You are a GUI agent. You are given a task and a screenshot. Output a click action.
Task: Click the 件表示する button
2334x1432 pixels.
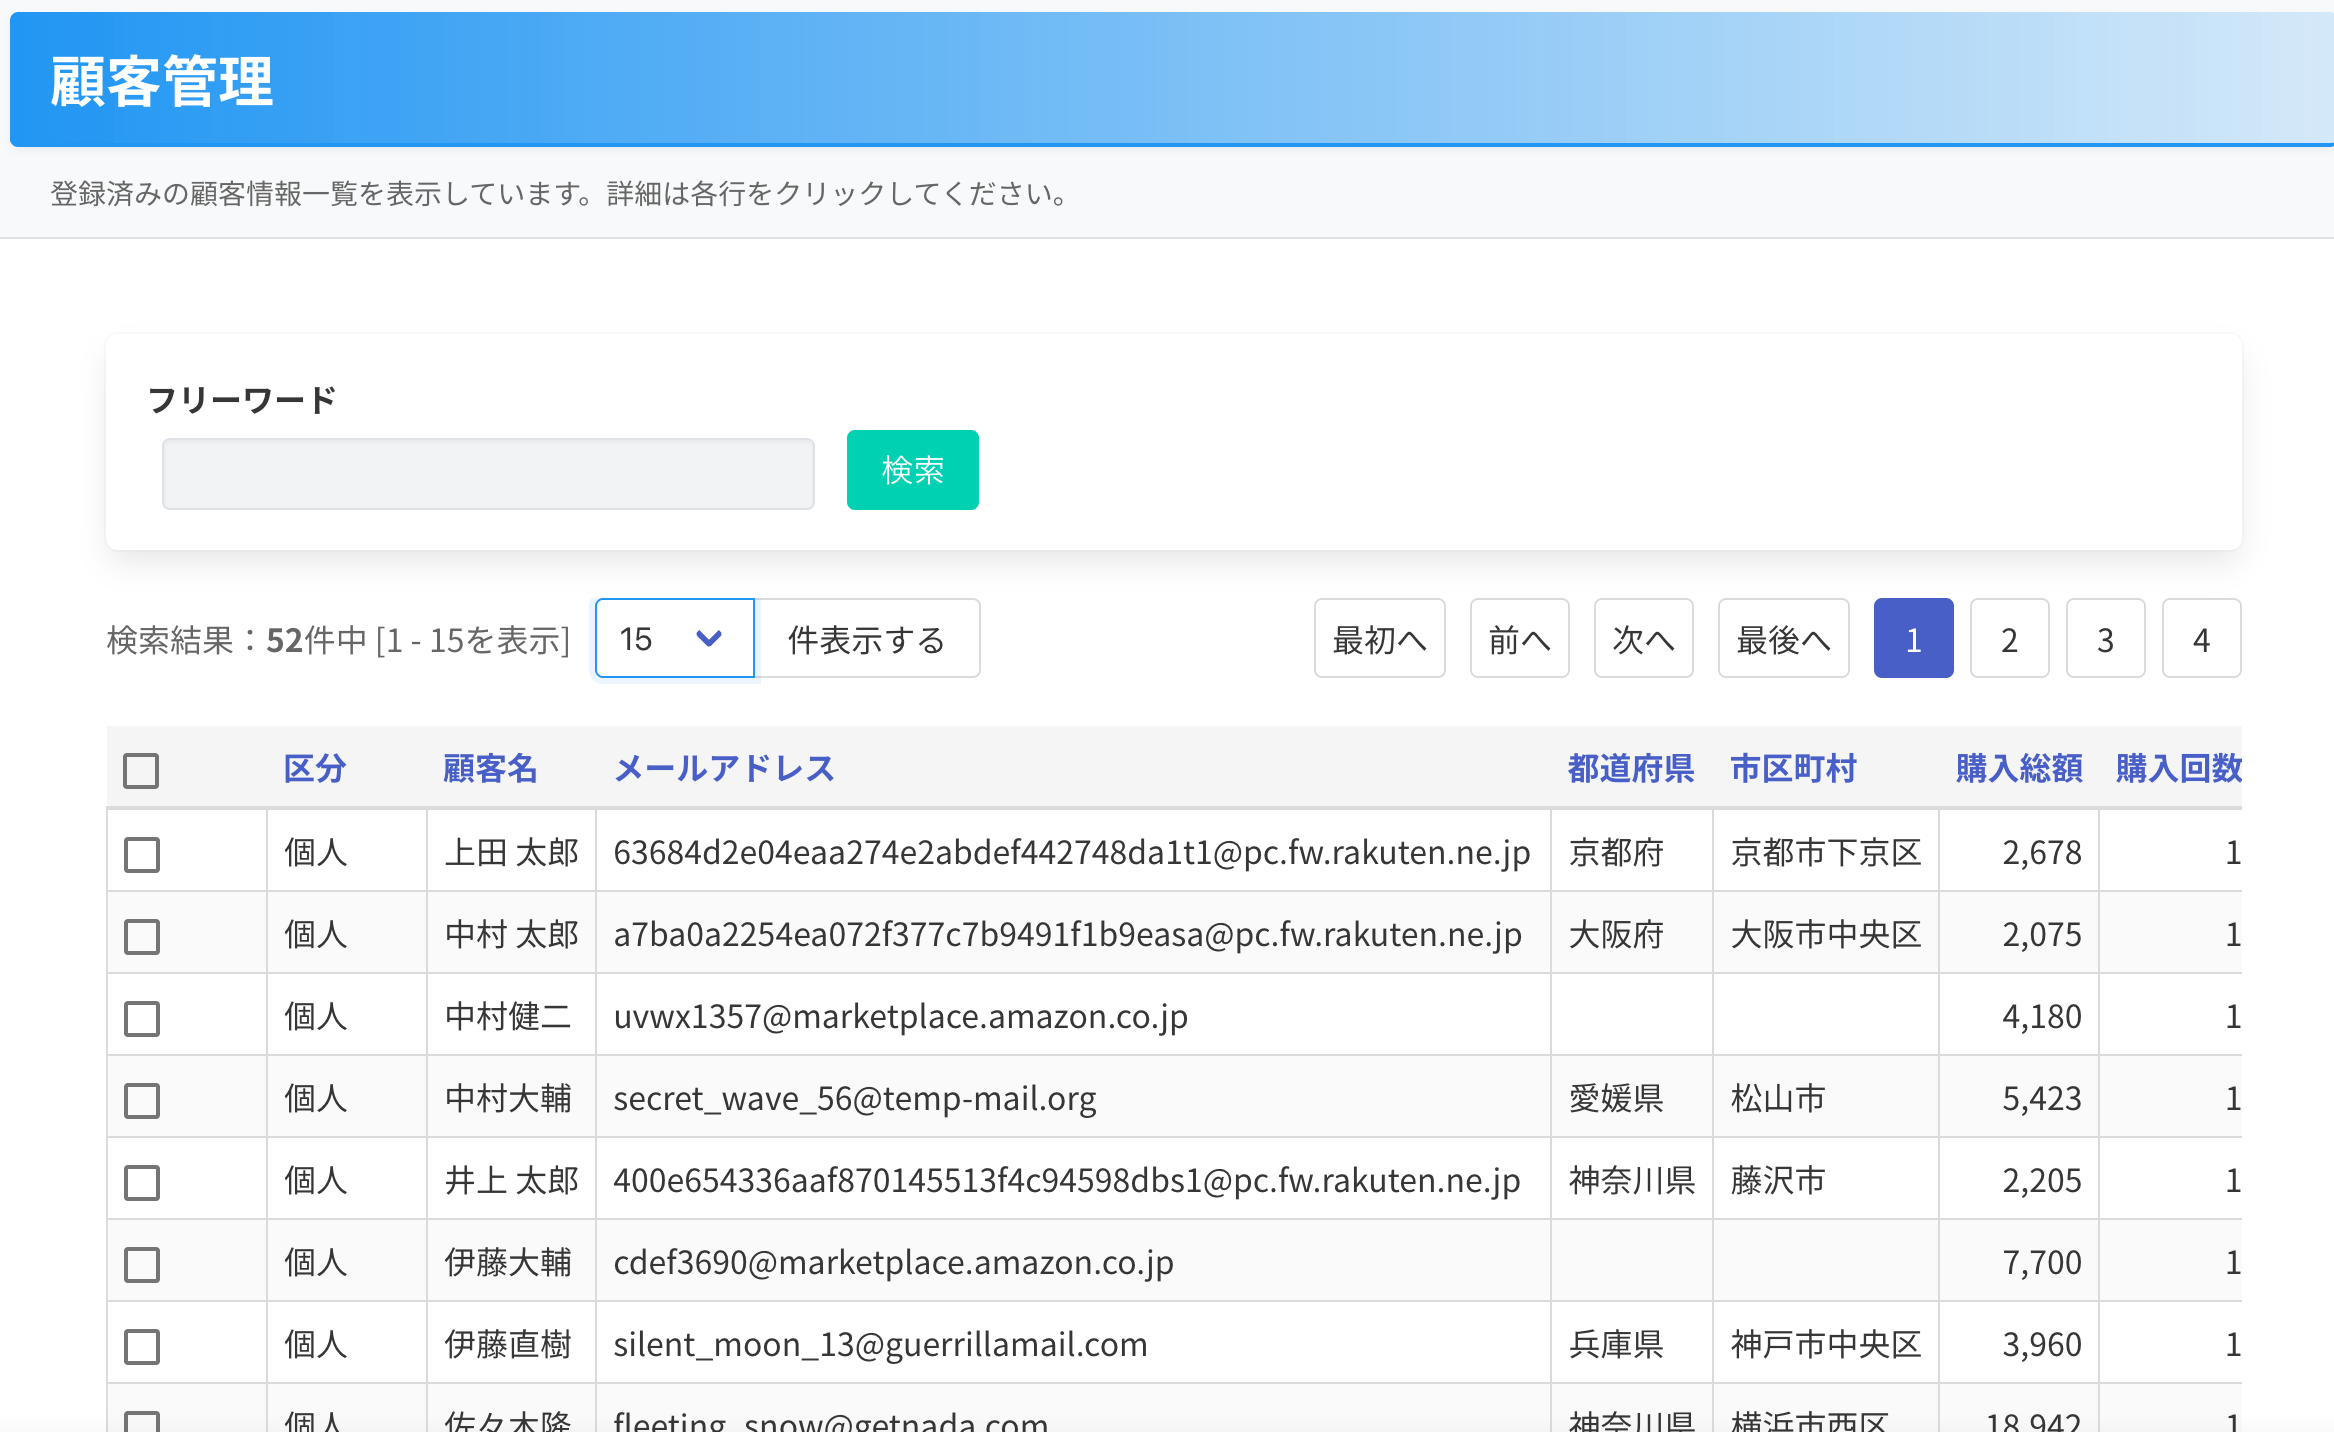click(x=867, y=639)
